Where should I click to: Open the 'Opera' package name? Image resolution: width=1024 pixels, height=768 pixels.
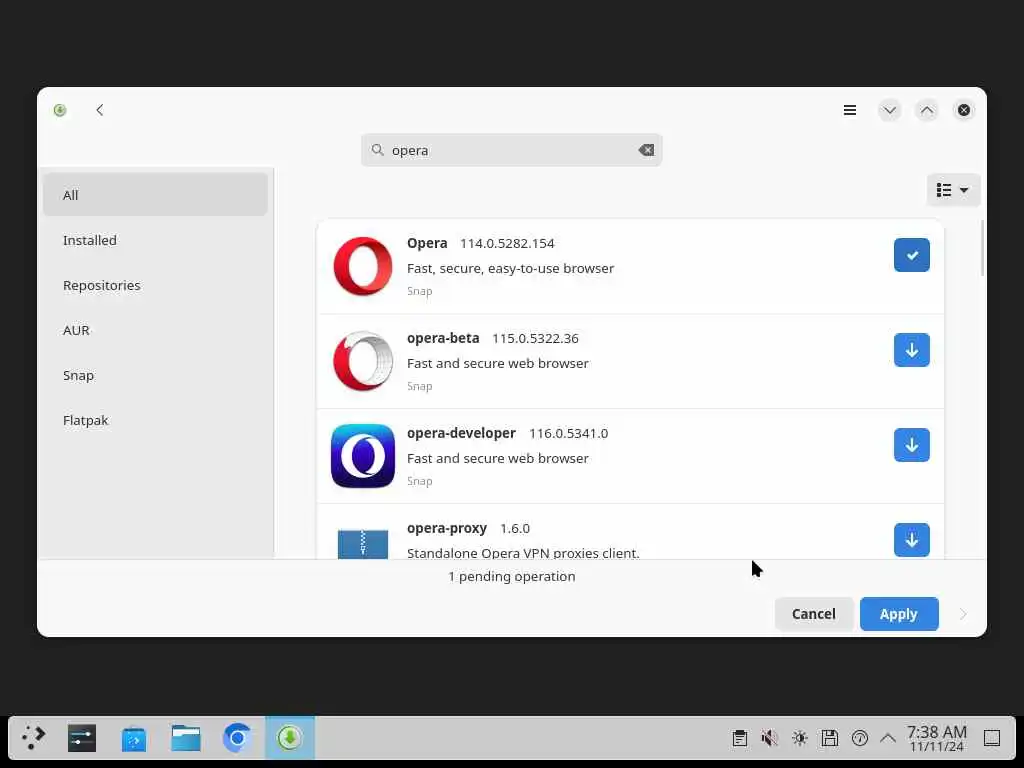[x=427, y=243]
